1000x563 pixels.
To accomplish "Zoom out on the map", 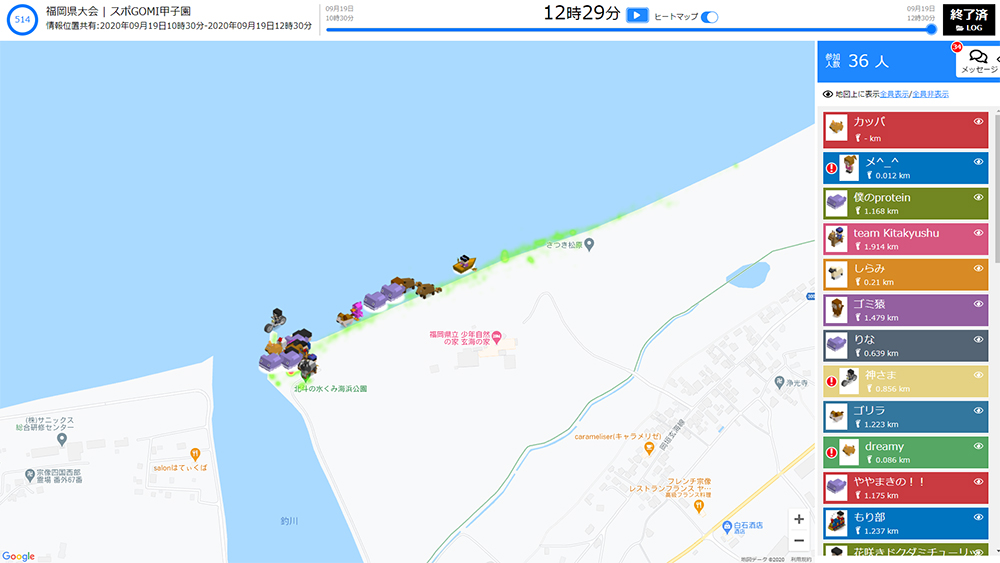I will [798, 541].
